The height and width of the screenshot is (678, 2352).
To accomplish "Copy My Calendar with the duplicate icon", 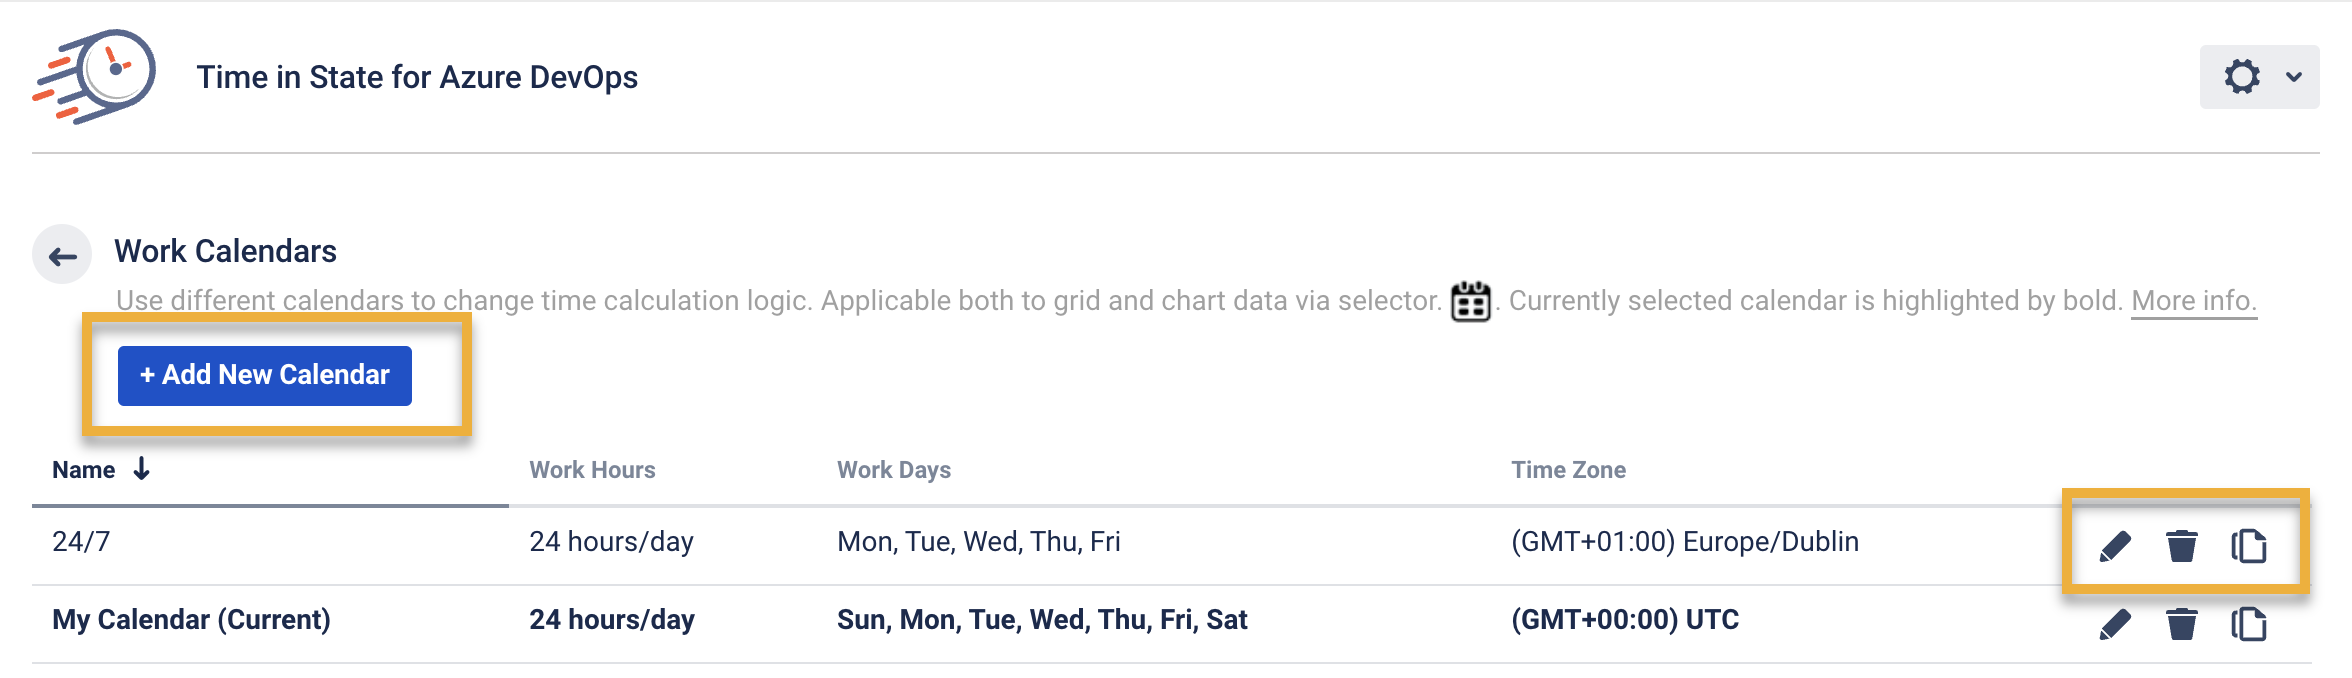I will [2248, 624].
